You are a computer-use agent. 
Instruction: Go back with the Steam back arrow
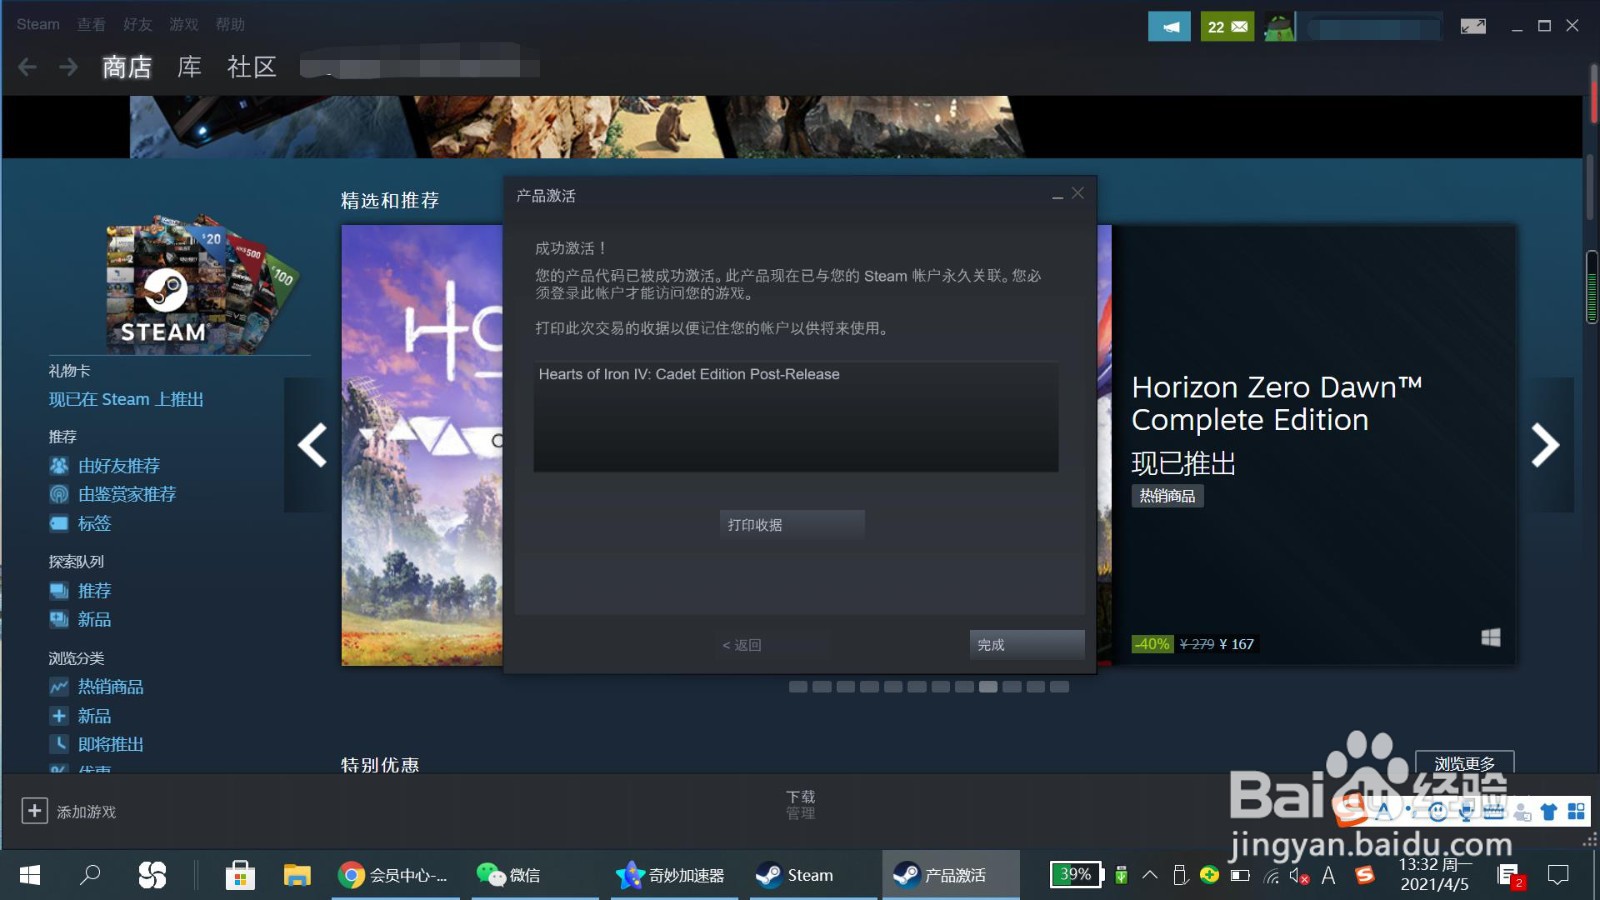coord(28,67)
